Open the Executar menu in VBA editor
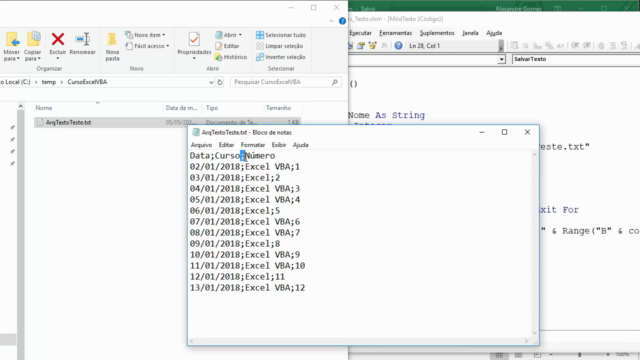The image size is (640, 360). (361, 33)
